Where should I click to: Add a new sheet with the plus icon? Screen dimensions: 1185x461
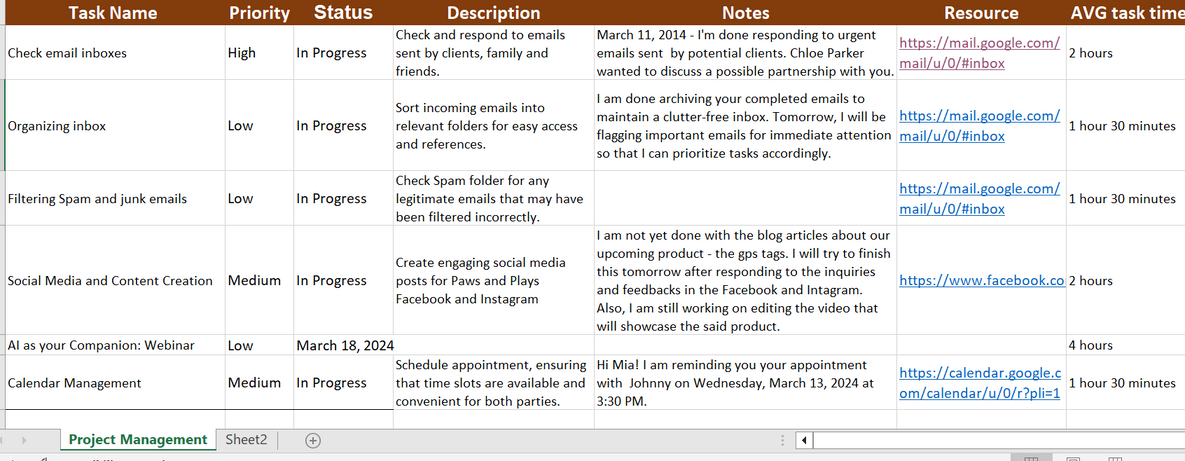pos(312,440)
